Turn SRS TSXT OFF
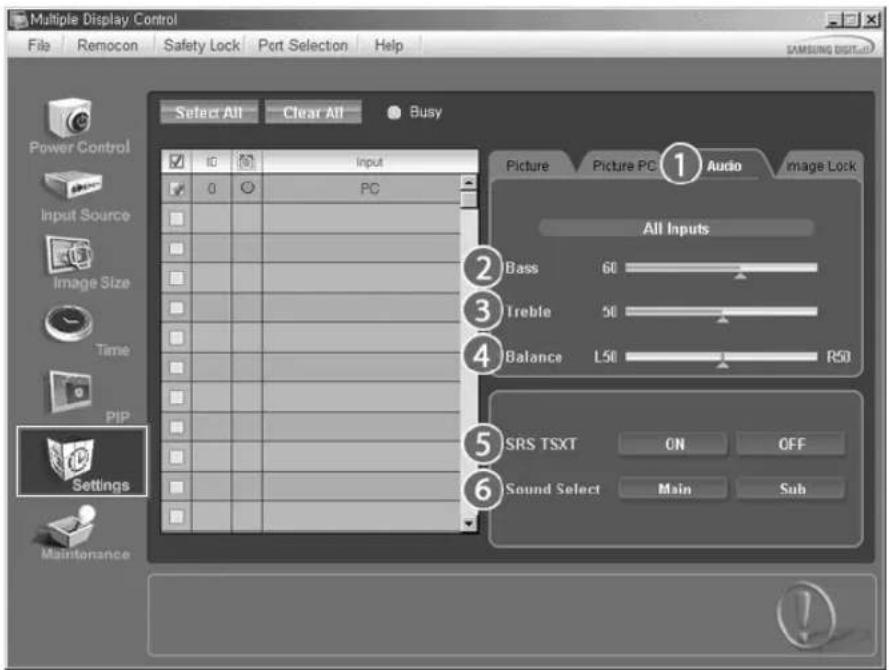The height and width of the screenshot is (670, 889). pyautogui.click(x=791, y=444)
